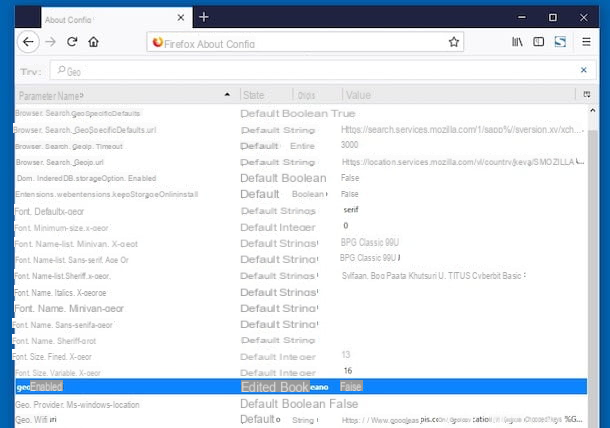This screenshot has height=428, width=610.
Task: Select the highlighted geo.Enabled row
Action: pos(301,386)
